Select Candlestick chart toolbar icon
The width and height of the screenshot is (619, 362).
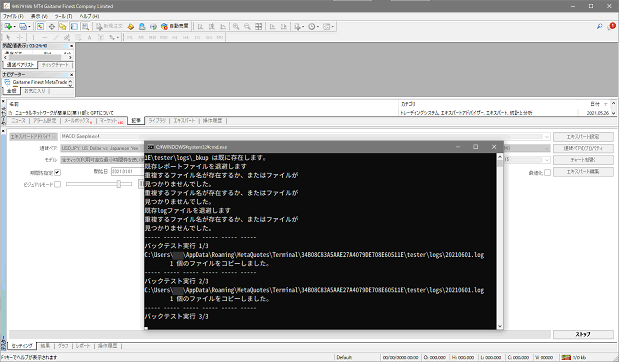click(212, 26)
